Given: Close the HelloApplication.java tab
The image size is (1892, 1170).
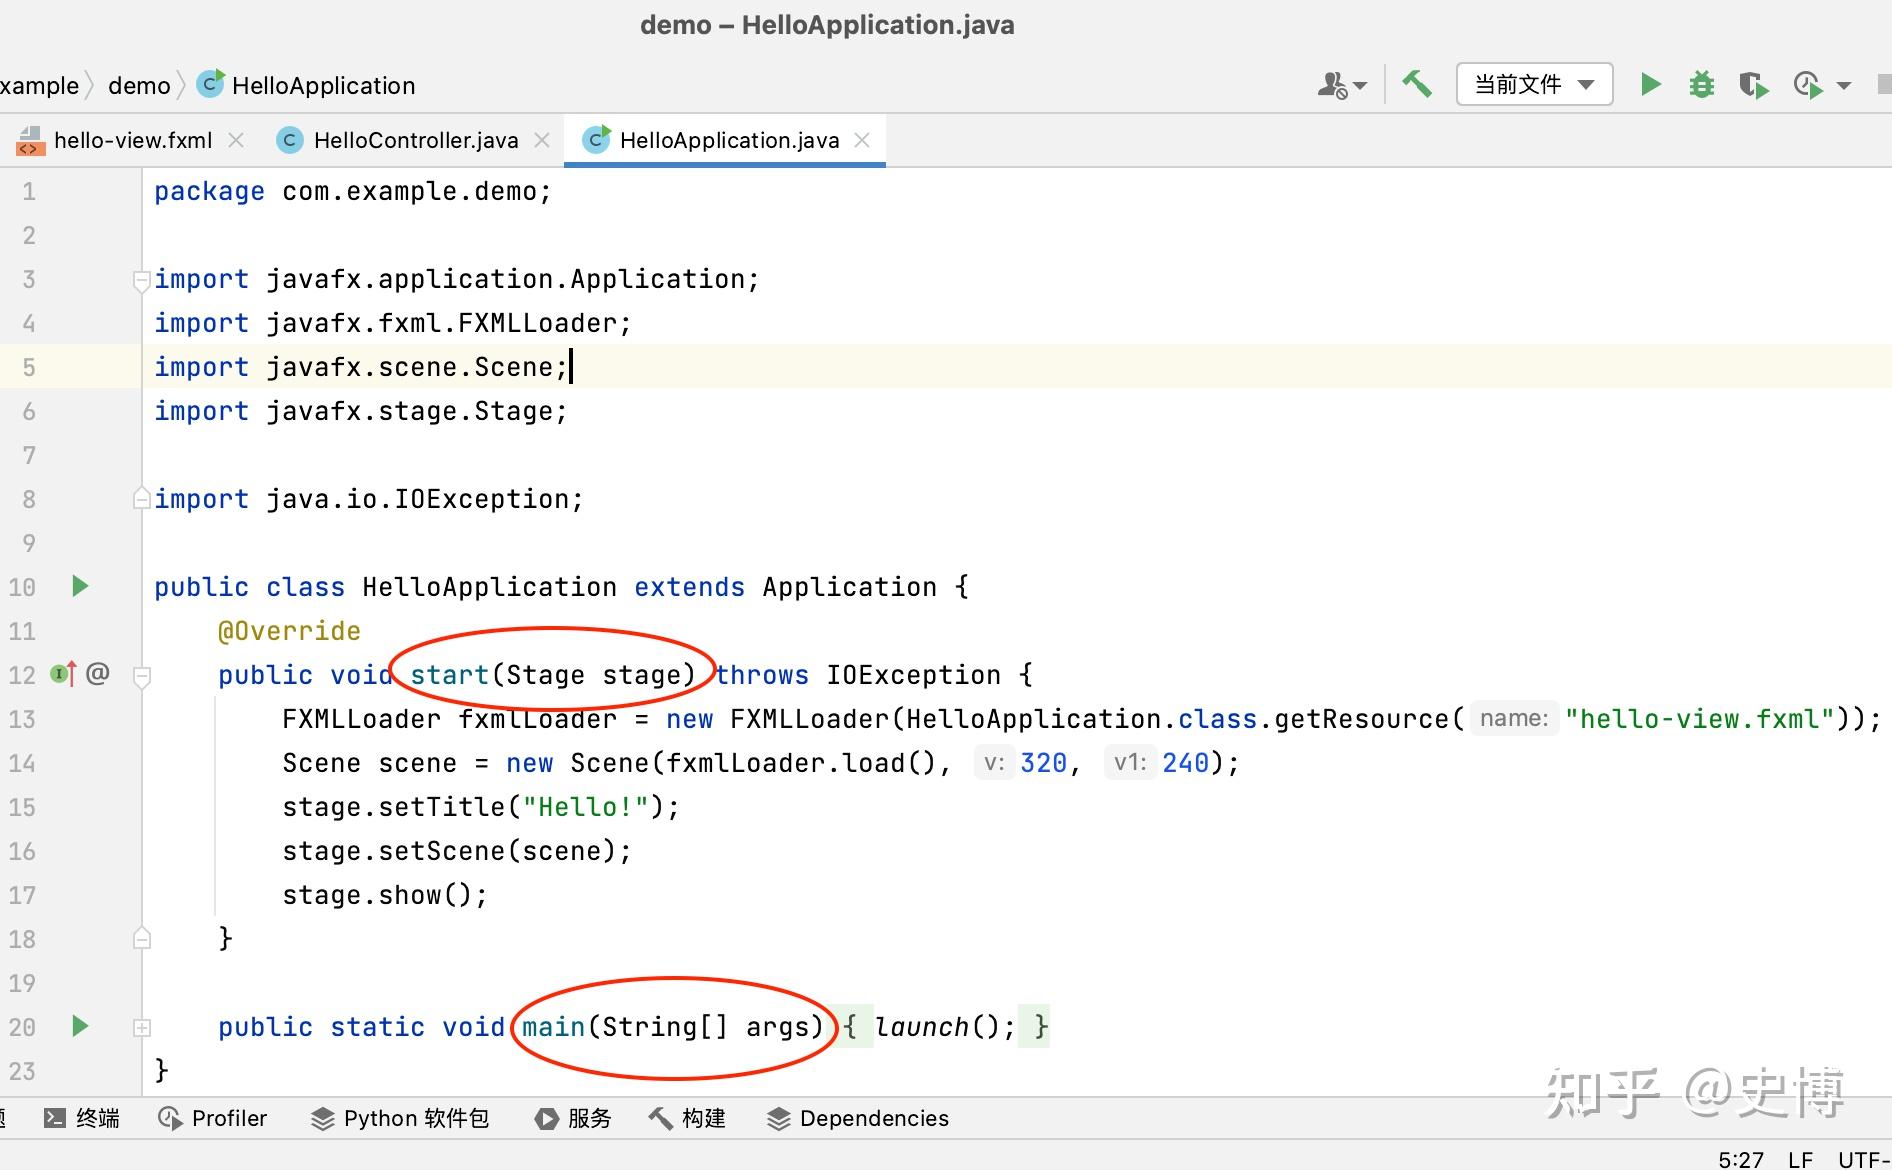Looking at the screenshot, I should coord(862,140).
